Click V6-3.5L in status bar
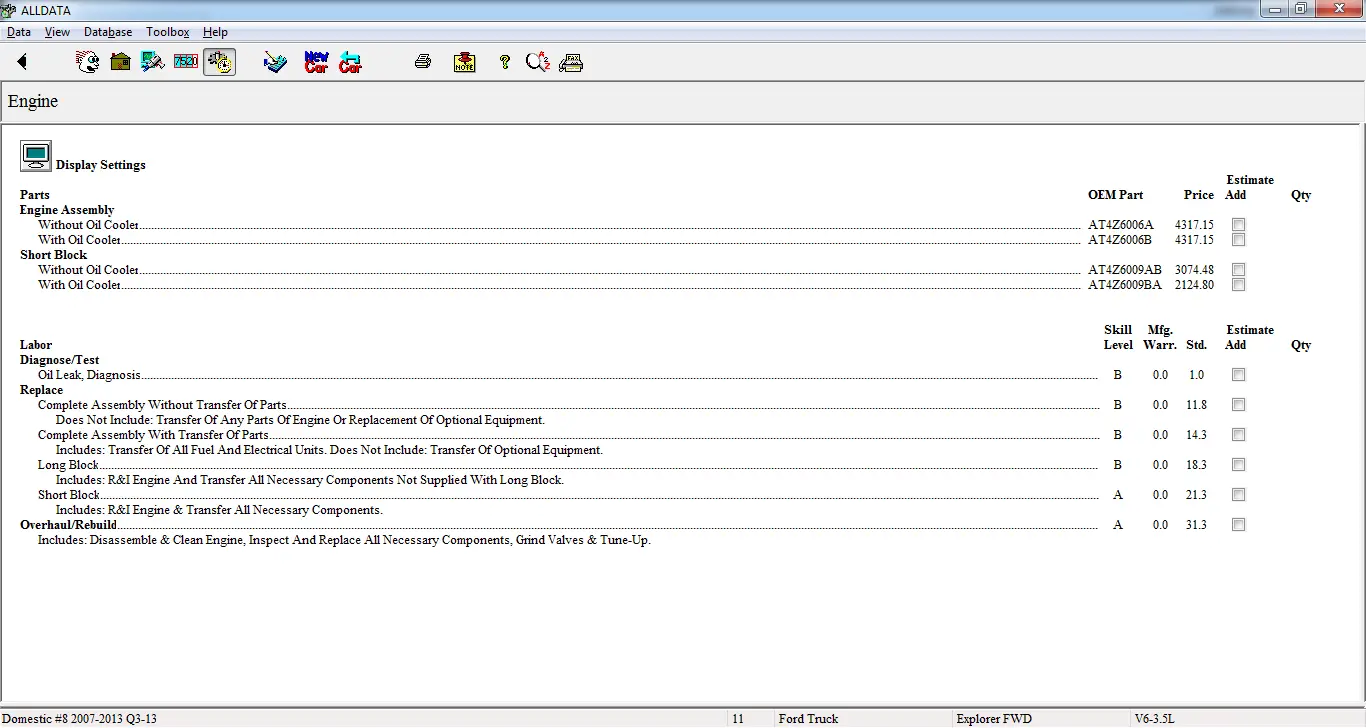This screenshot has height=728, width=1366. click(1157, 719)
